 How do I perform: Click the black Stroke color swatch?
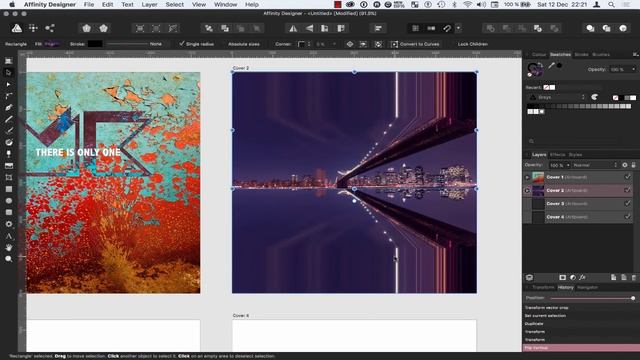coord(95,44)
